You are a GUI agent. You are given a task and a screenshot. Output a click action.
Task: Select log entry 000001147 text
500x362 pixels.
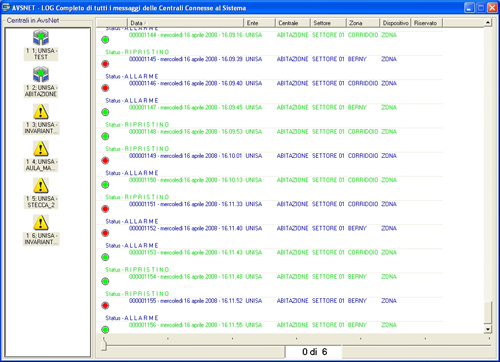[186, 108]
